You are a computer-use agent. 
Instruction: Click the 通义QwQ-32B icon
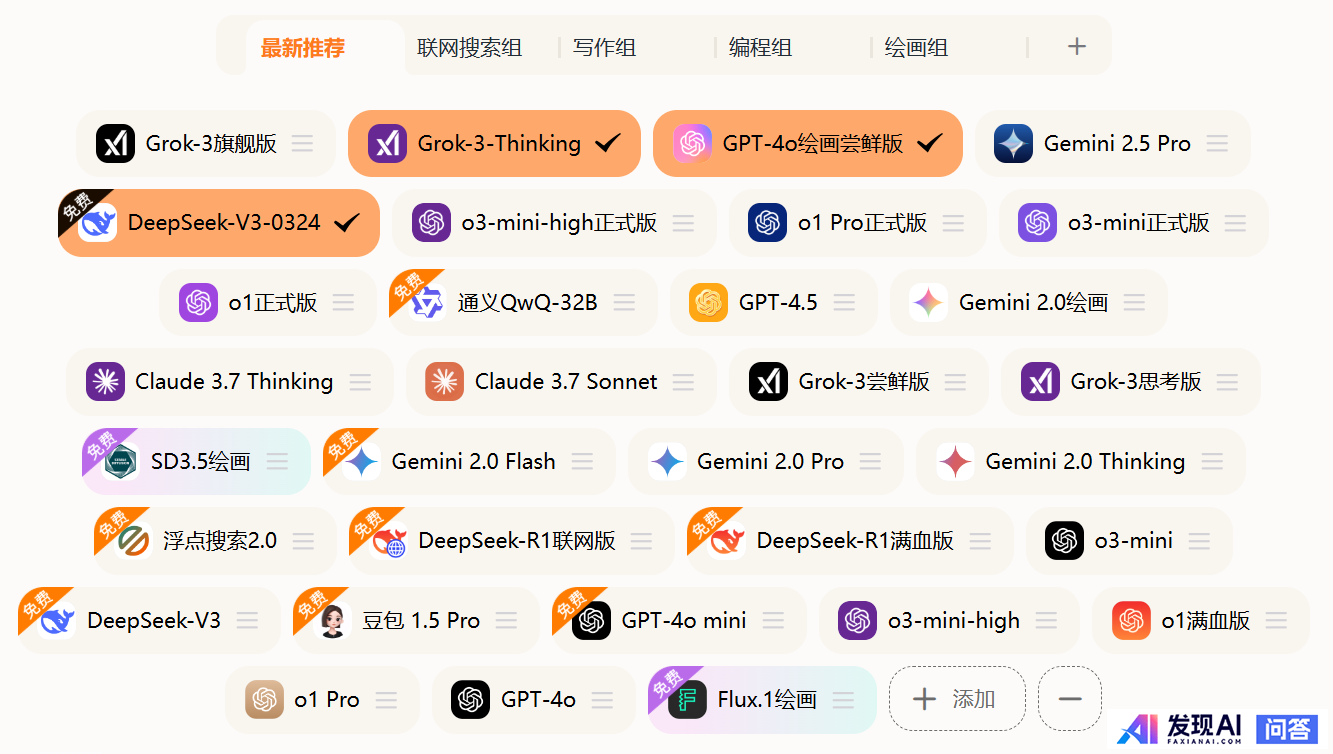point(428,302)
